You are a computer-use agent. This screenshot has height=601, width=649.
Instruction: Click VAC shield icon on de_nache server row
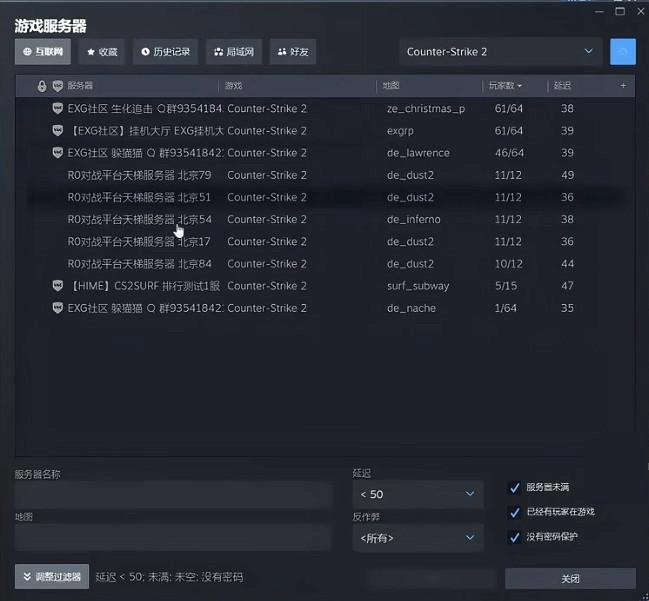coord(58,308)
